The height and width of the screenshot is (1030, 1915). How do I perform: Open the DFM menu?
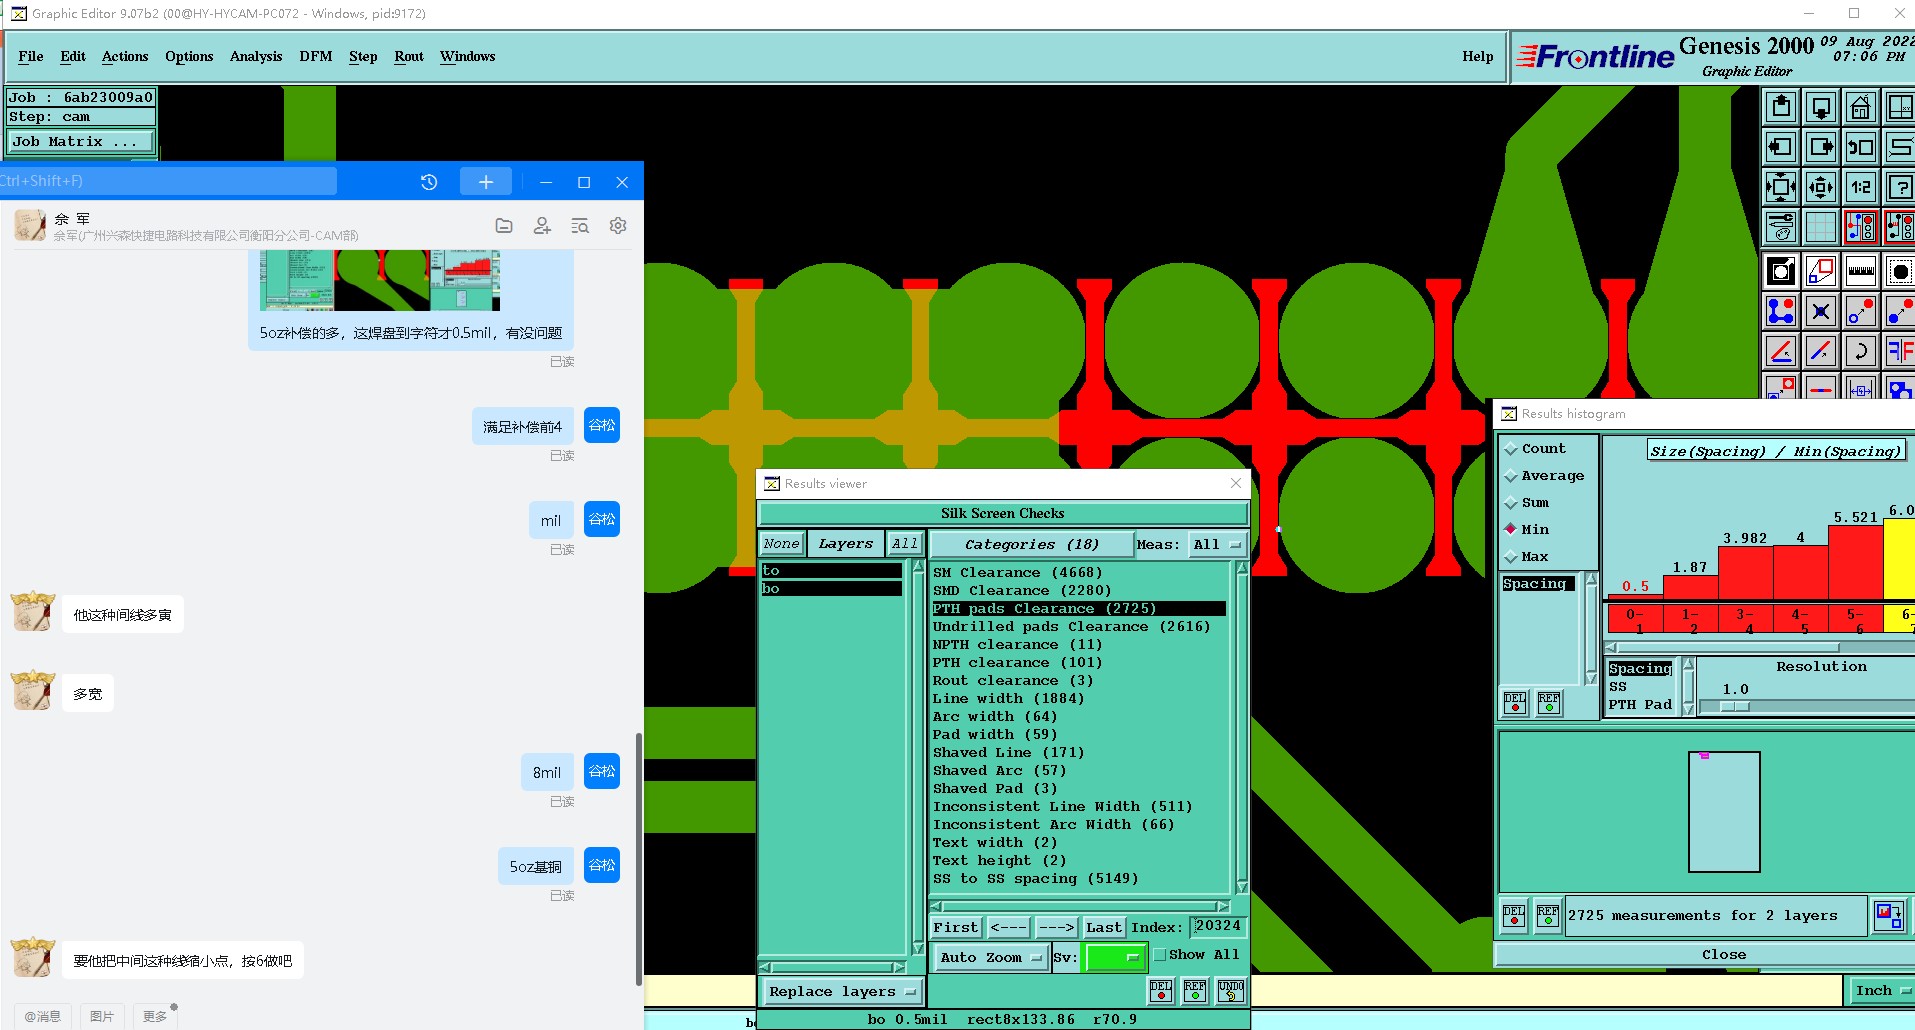315,57
